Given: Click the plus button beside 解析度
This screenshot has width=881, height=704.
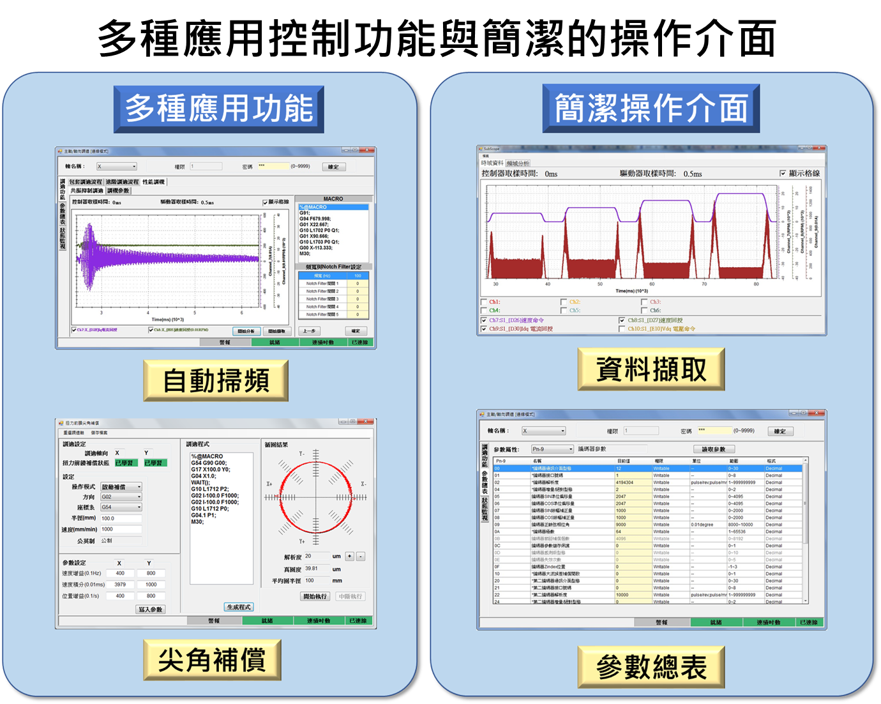Looking at the screenshot, I should pos(351,556).
